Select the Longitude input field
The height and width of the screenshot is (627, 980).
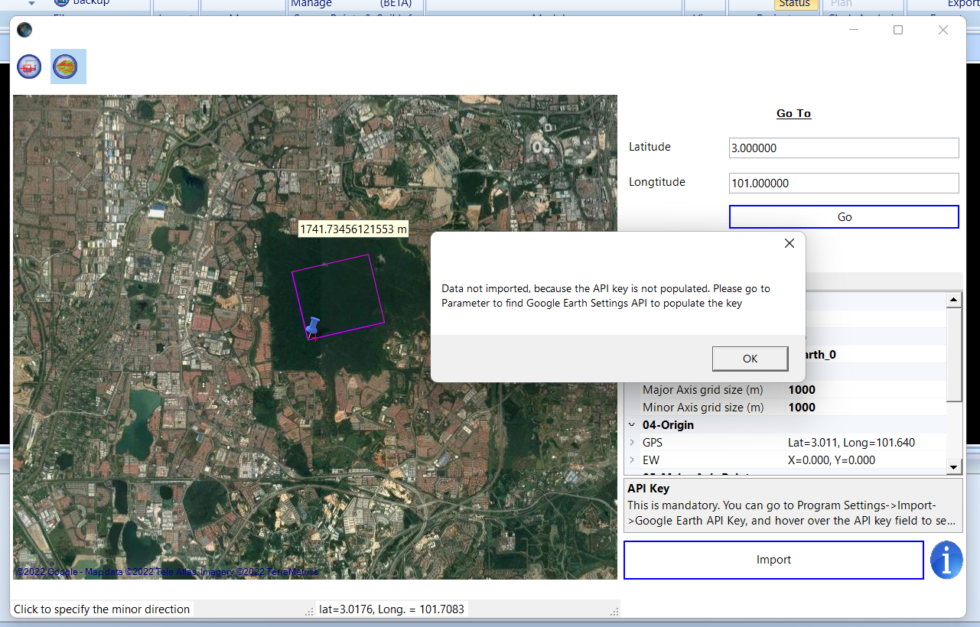coord(843,182)
